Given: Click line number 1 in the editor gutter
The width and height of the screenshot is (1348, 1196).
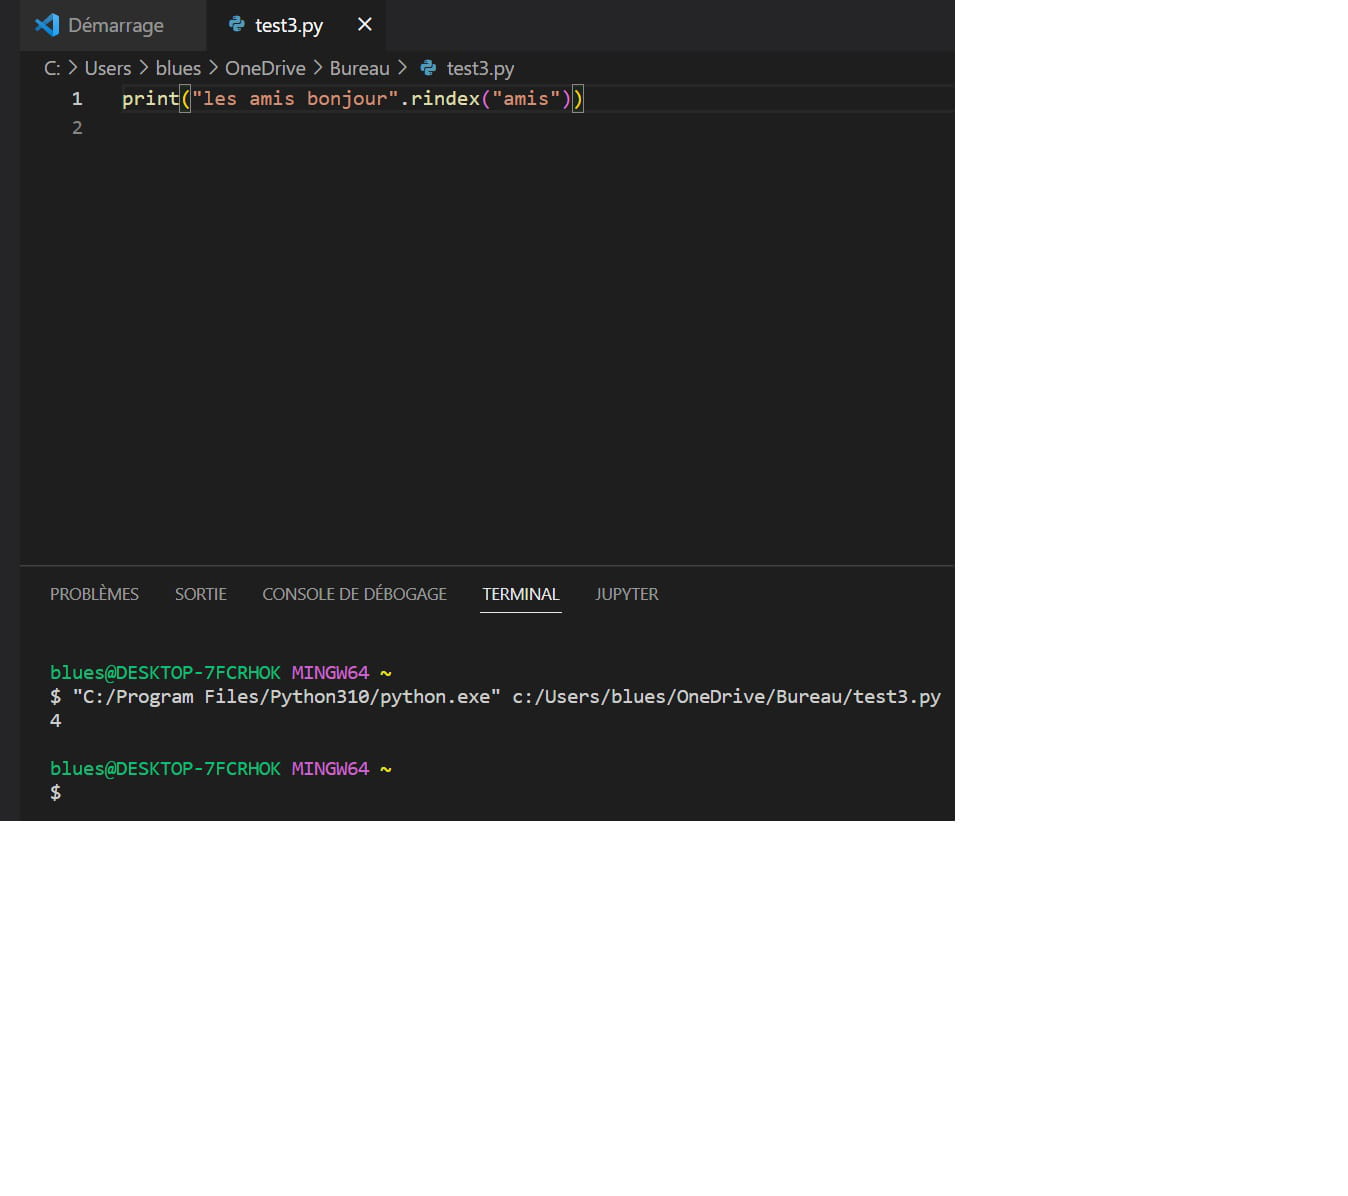Looking at the screenshot, I should 77,99.
